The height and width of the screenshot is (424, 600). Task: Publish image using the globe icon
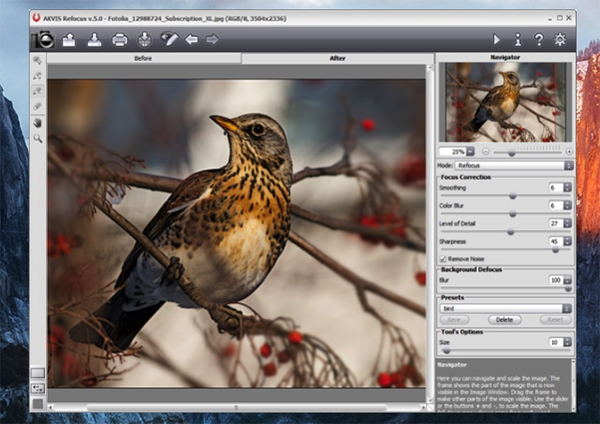(145, 39)
